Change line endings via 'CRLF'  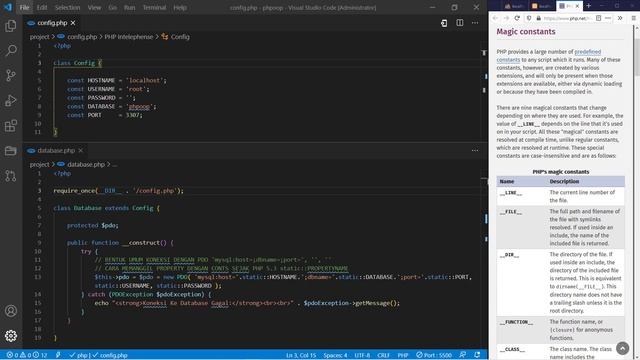(383, 355)
